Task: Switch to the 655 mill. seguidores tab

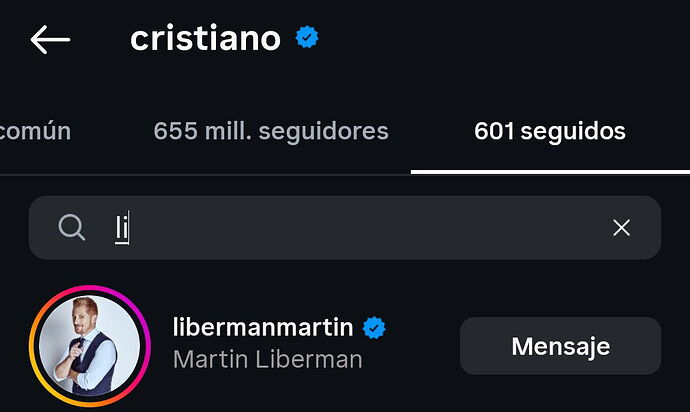Action: (x=271, y=131)
